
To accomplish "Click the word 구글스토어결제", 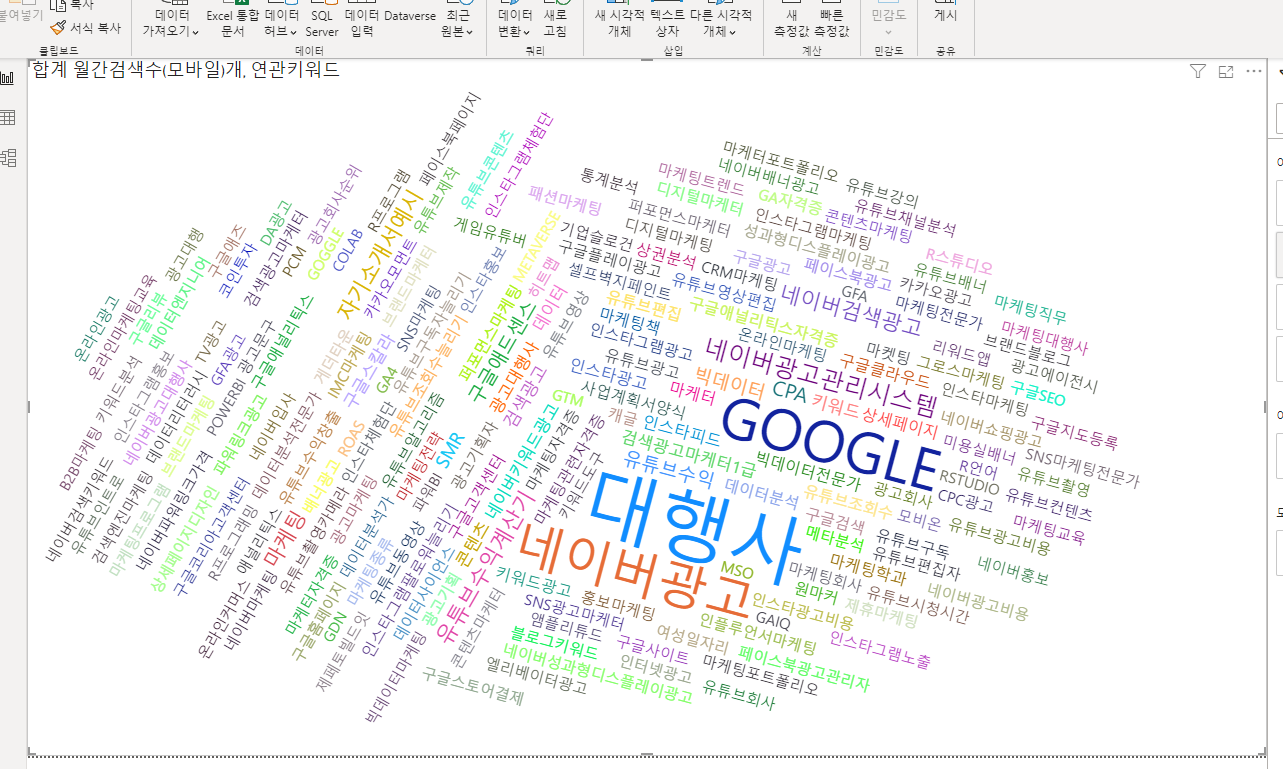I will click(473, 687).
